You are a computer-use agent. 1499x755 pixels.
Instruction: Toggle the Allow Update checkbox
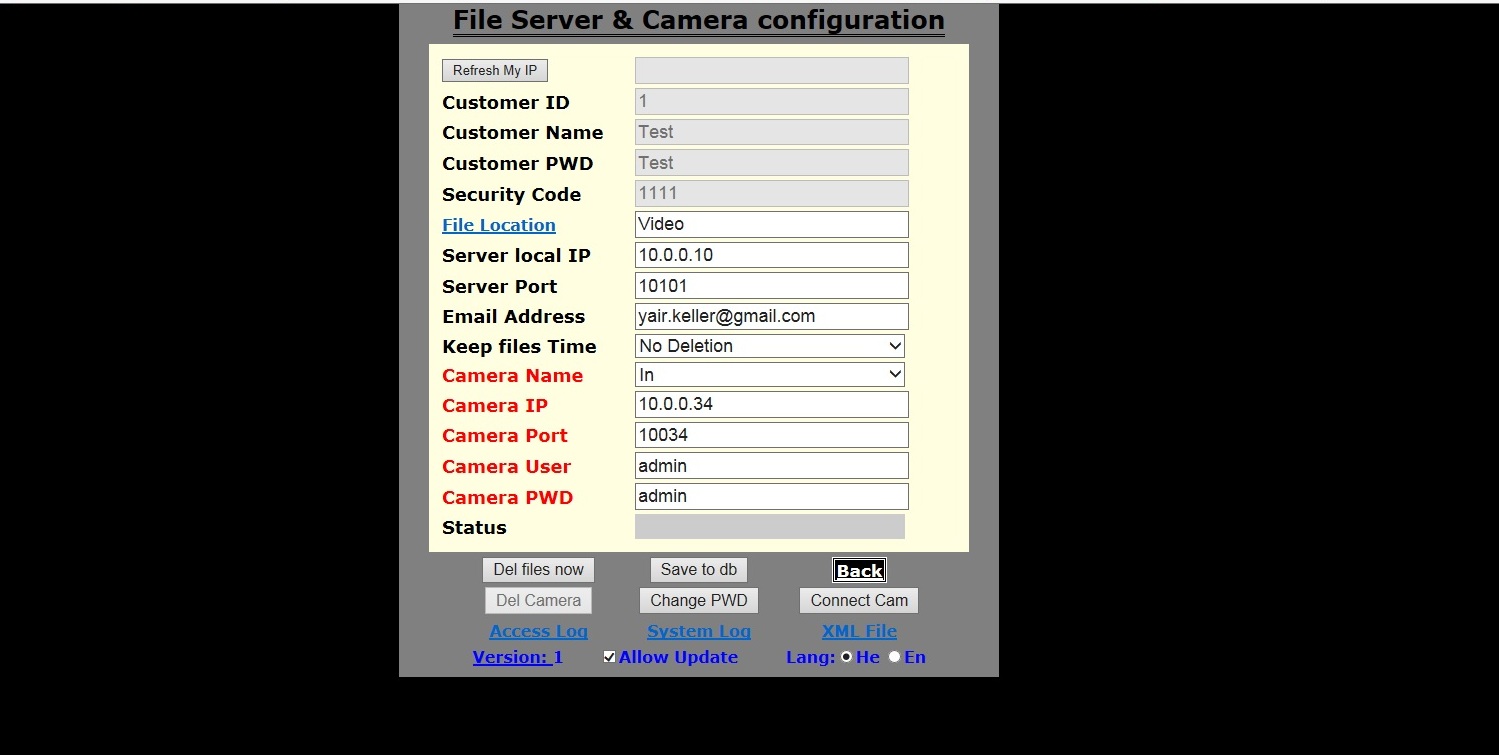point(609,657)
